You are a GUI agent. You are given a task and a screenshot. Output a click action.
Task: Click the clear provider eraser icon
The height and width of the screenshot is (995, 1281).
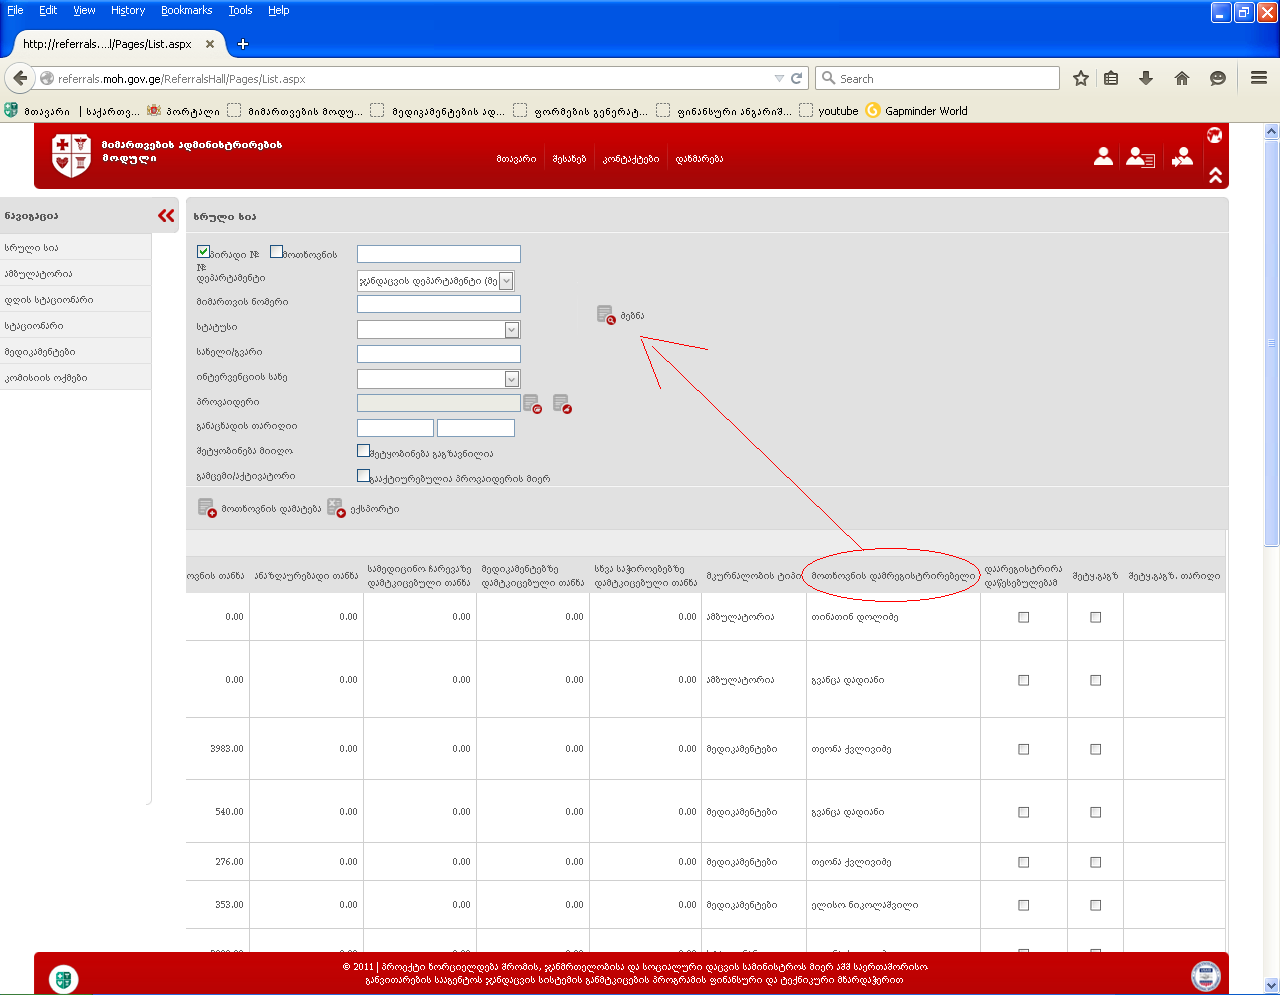pyautogui.click(x=562, y=403)
